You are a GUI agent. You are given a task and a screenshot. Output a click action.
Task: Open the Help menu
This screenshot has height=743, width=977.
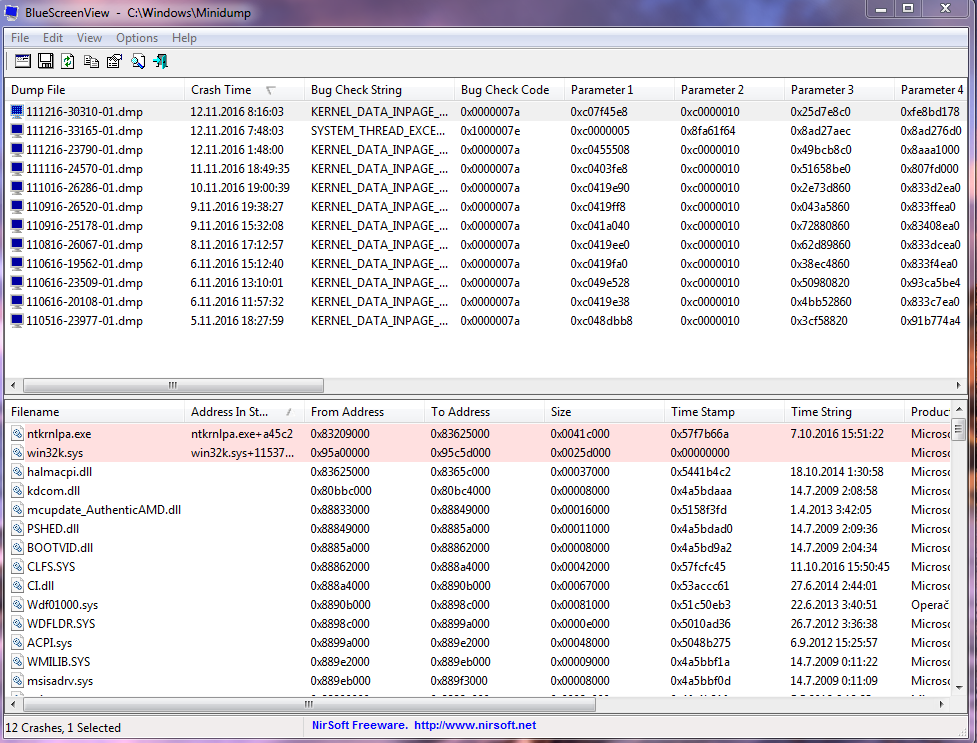coord(184,38)
